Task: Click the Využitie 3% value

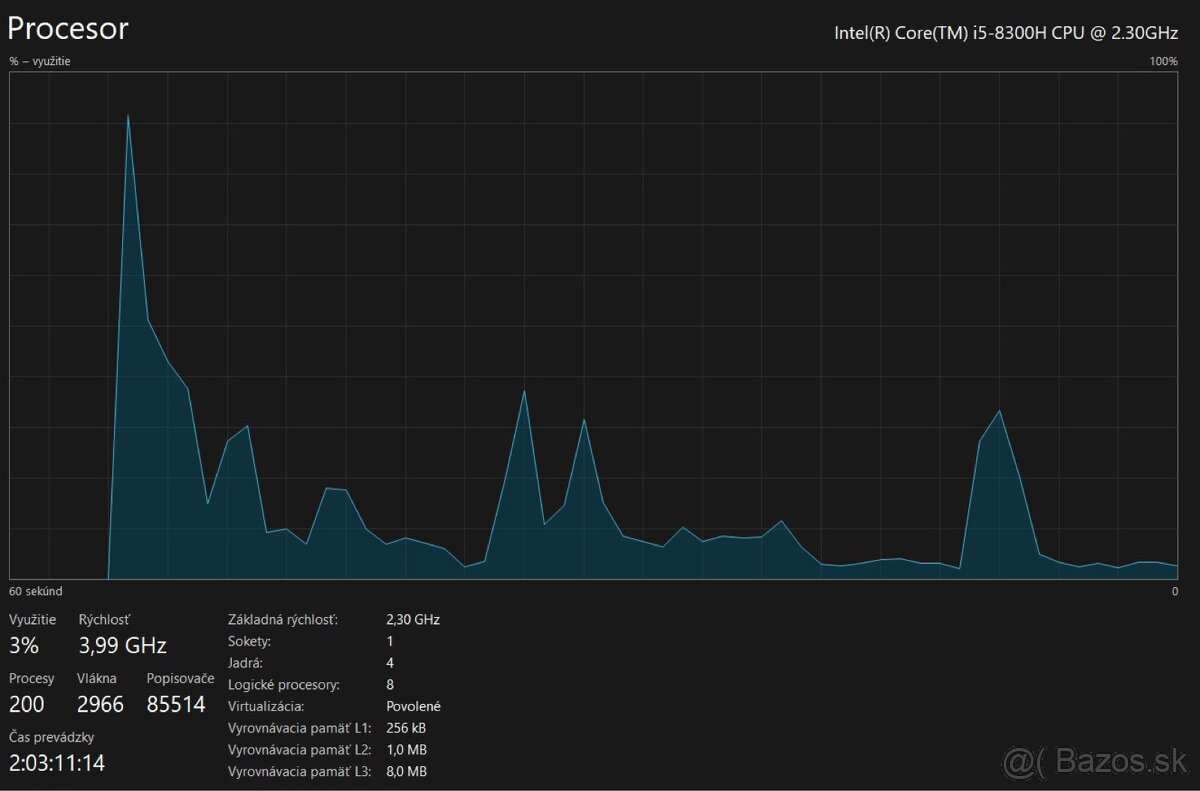Action: pyautogui.click(x=23, y=645)
